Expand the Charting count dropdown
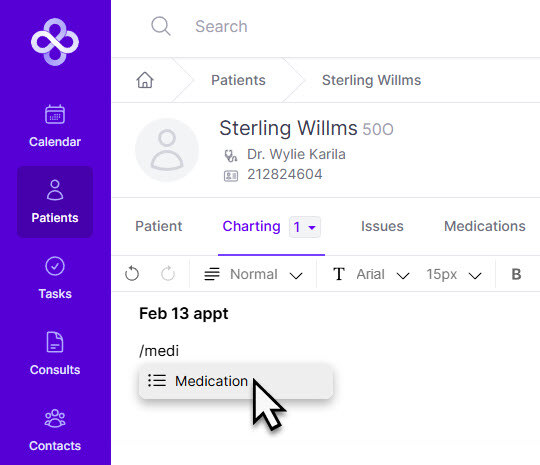This screenshot has height=465, width=540. click(305, 227)
